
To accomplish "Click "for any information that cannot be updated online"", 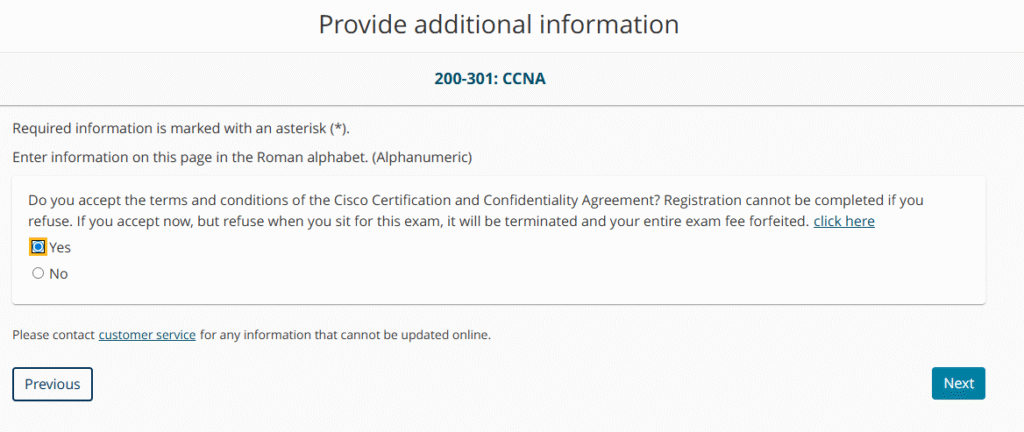I will [345, 335].
